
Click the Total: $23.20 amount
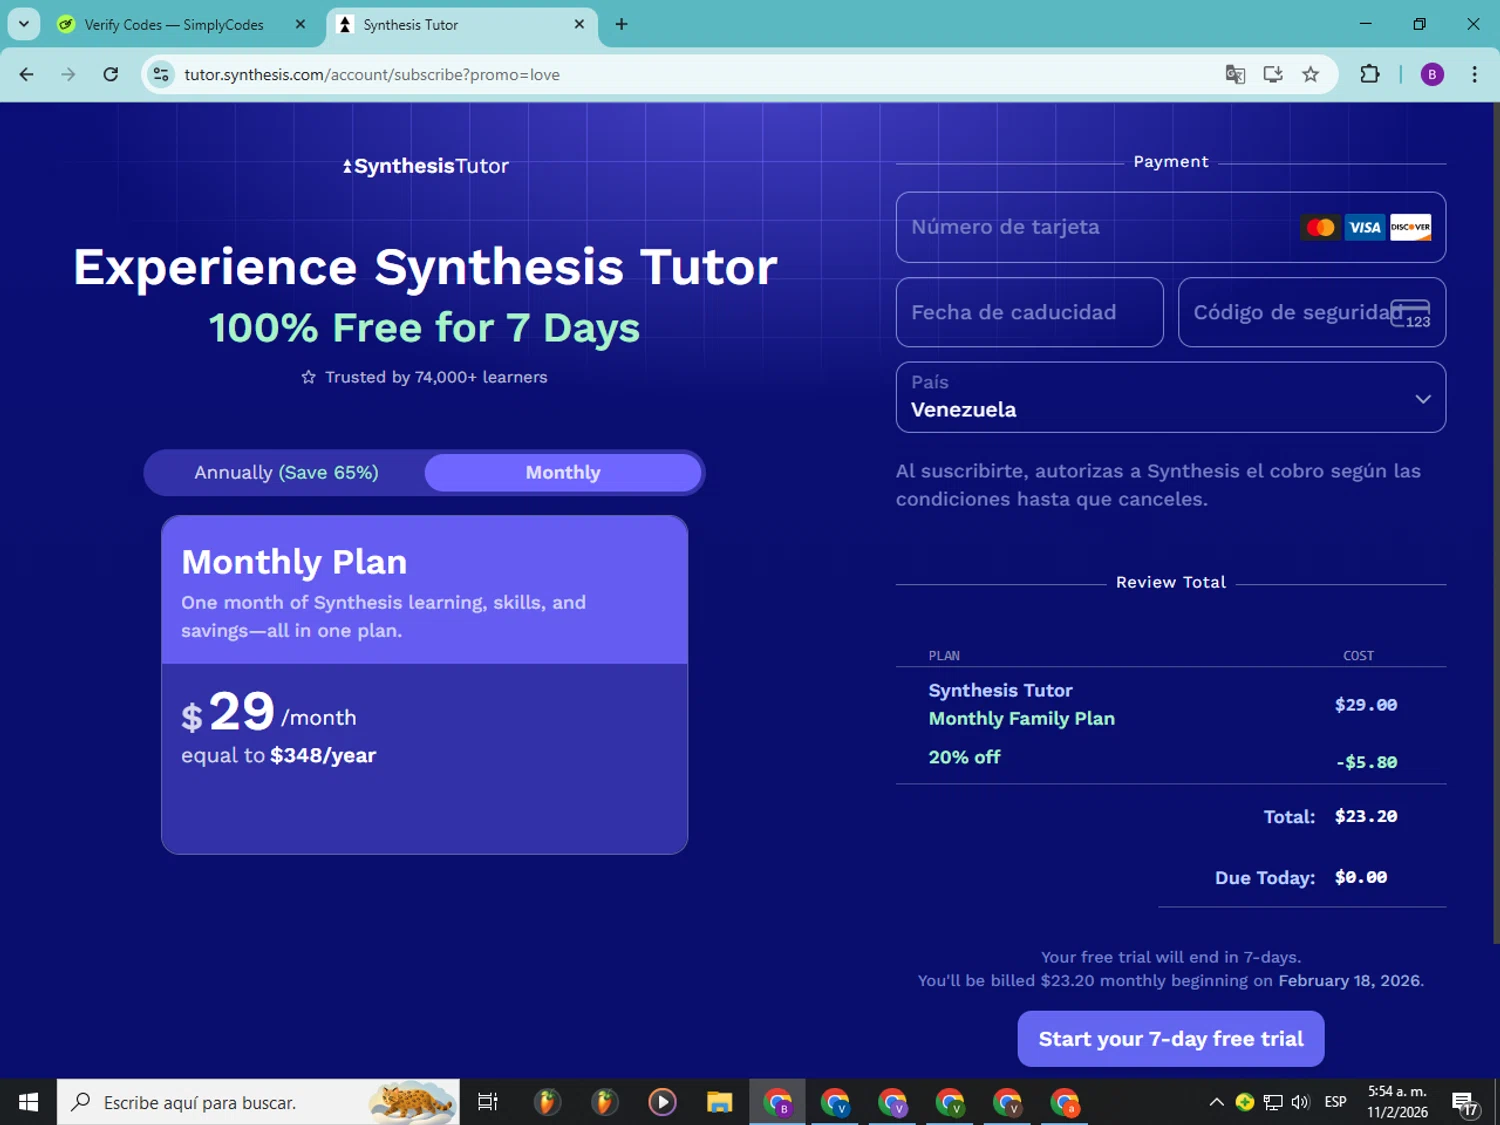tap(1366, 816)
